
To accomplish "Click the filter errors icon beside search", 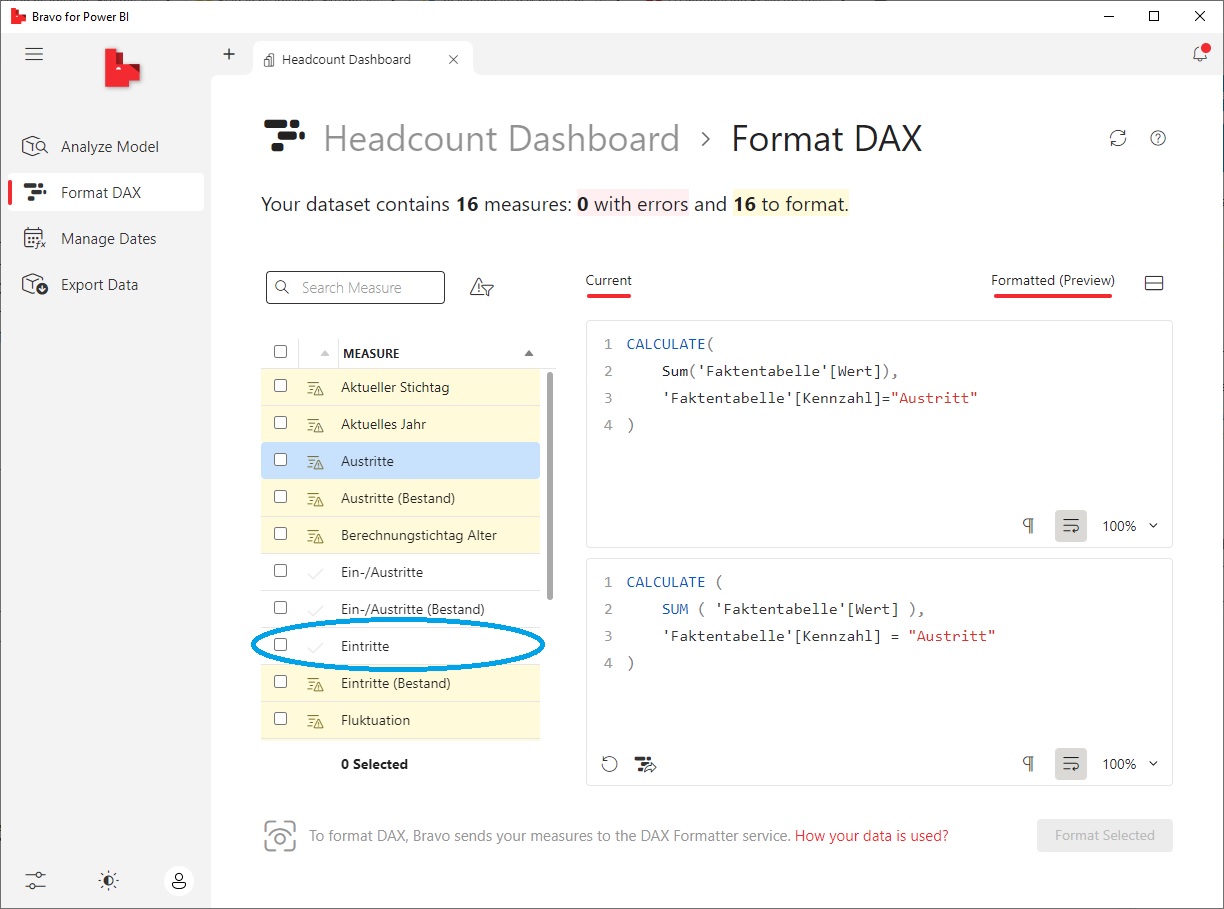I will 481,286.
